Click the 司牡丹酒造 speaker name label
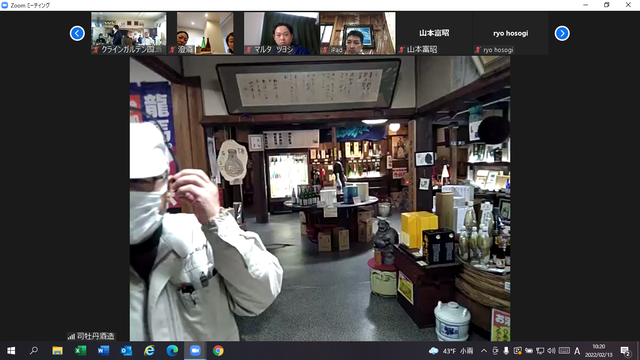 click(96, 336)
